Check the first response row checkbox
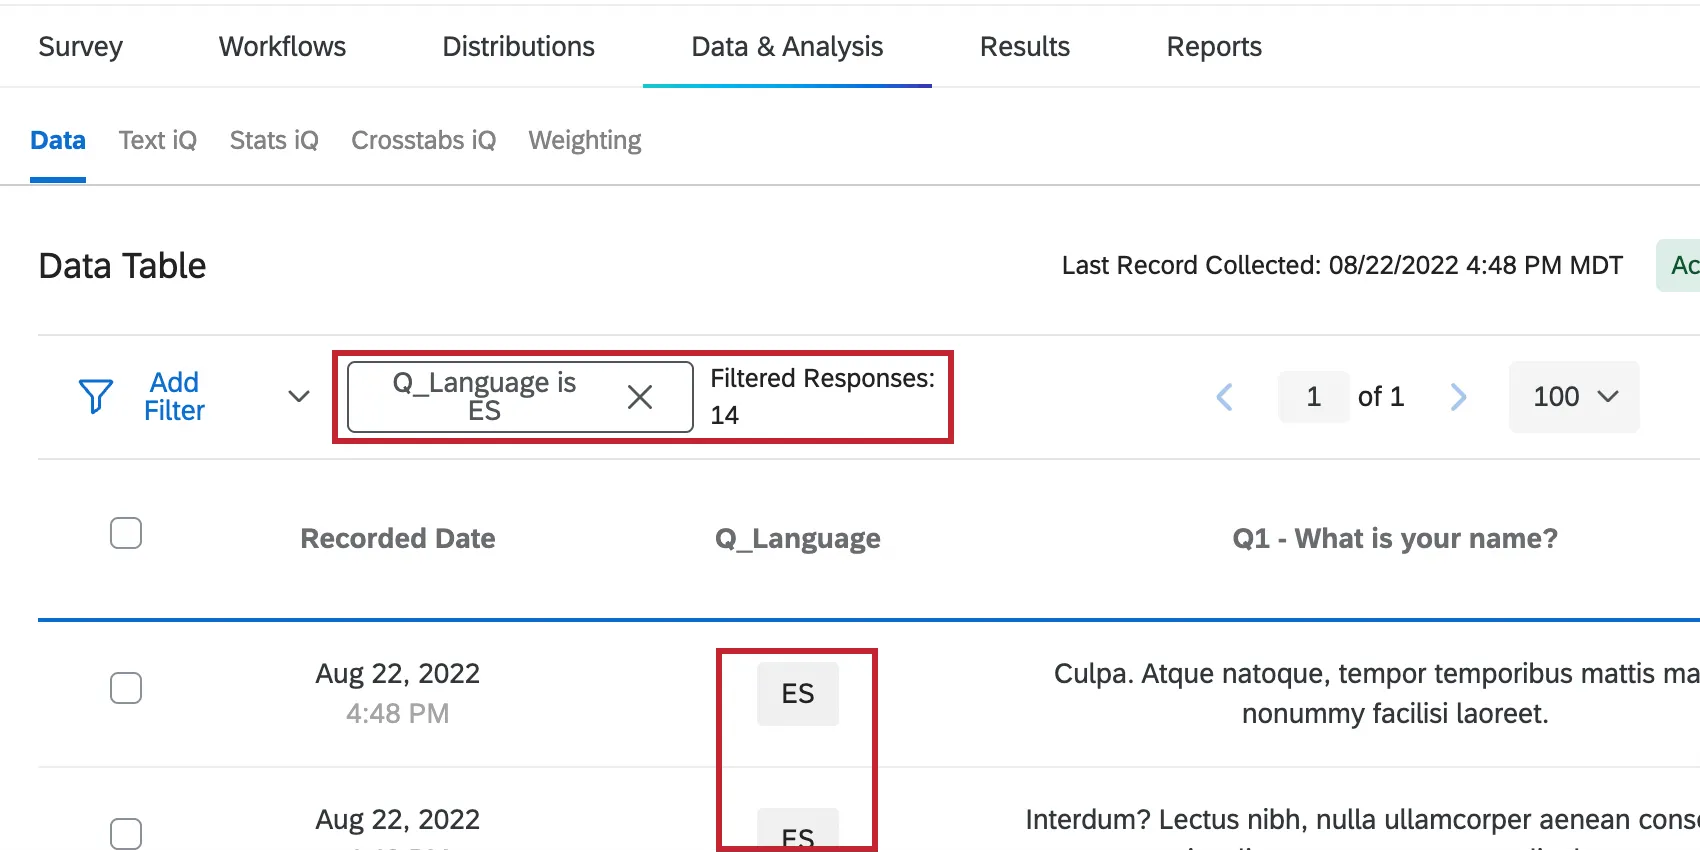The height and width of the screenshot is (854, 1700). [126, 688]
